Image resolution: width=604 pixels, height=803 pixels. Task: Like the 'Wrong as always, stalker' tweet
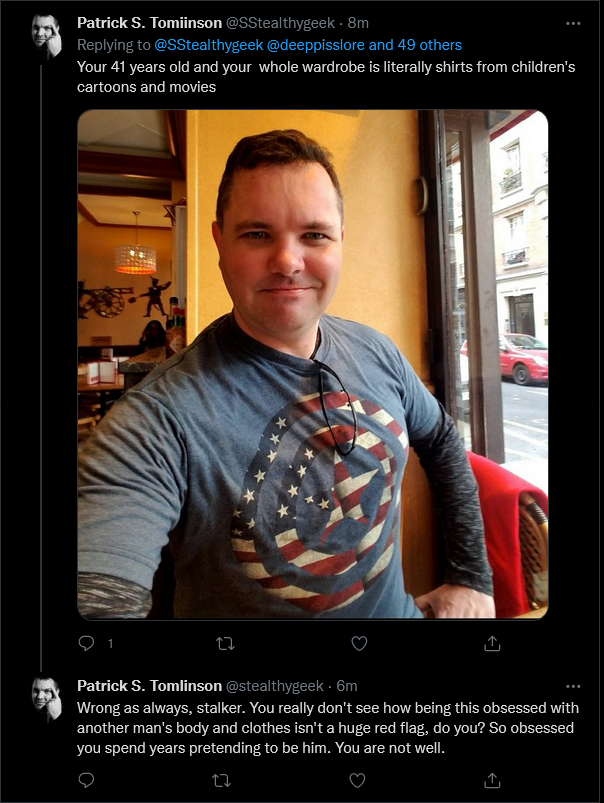[x=357, y=780]
